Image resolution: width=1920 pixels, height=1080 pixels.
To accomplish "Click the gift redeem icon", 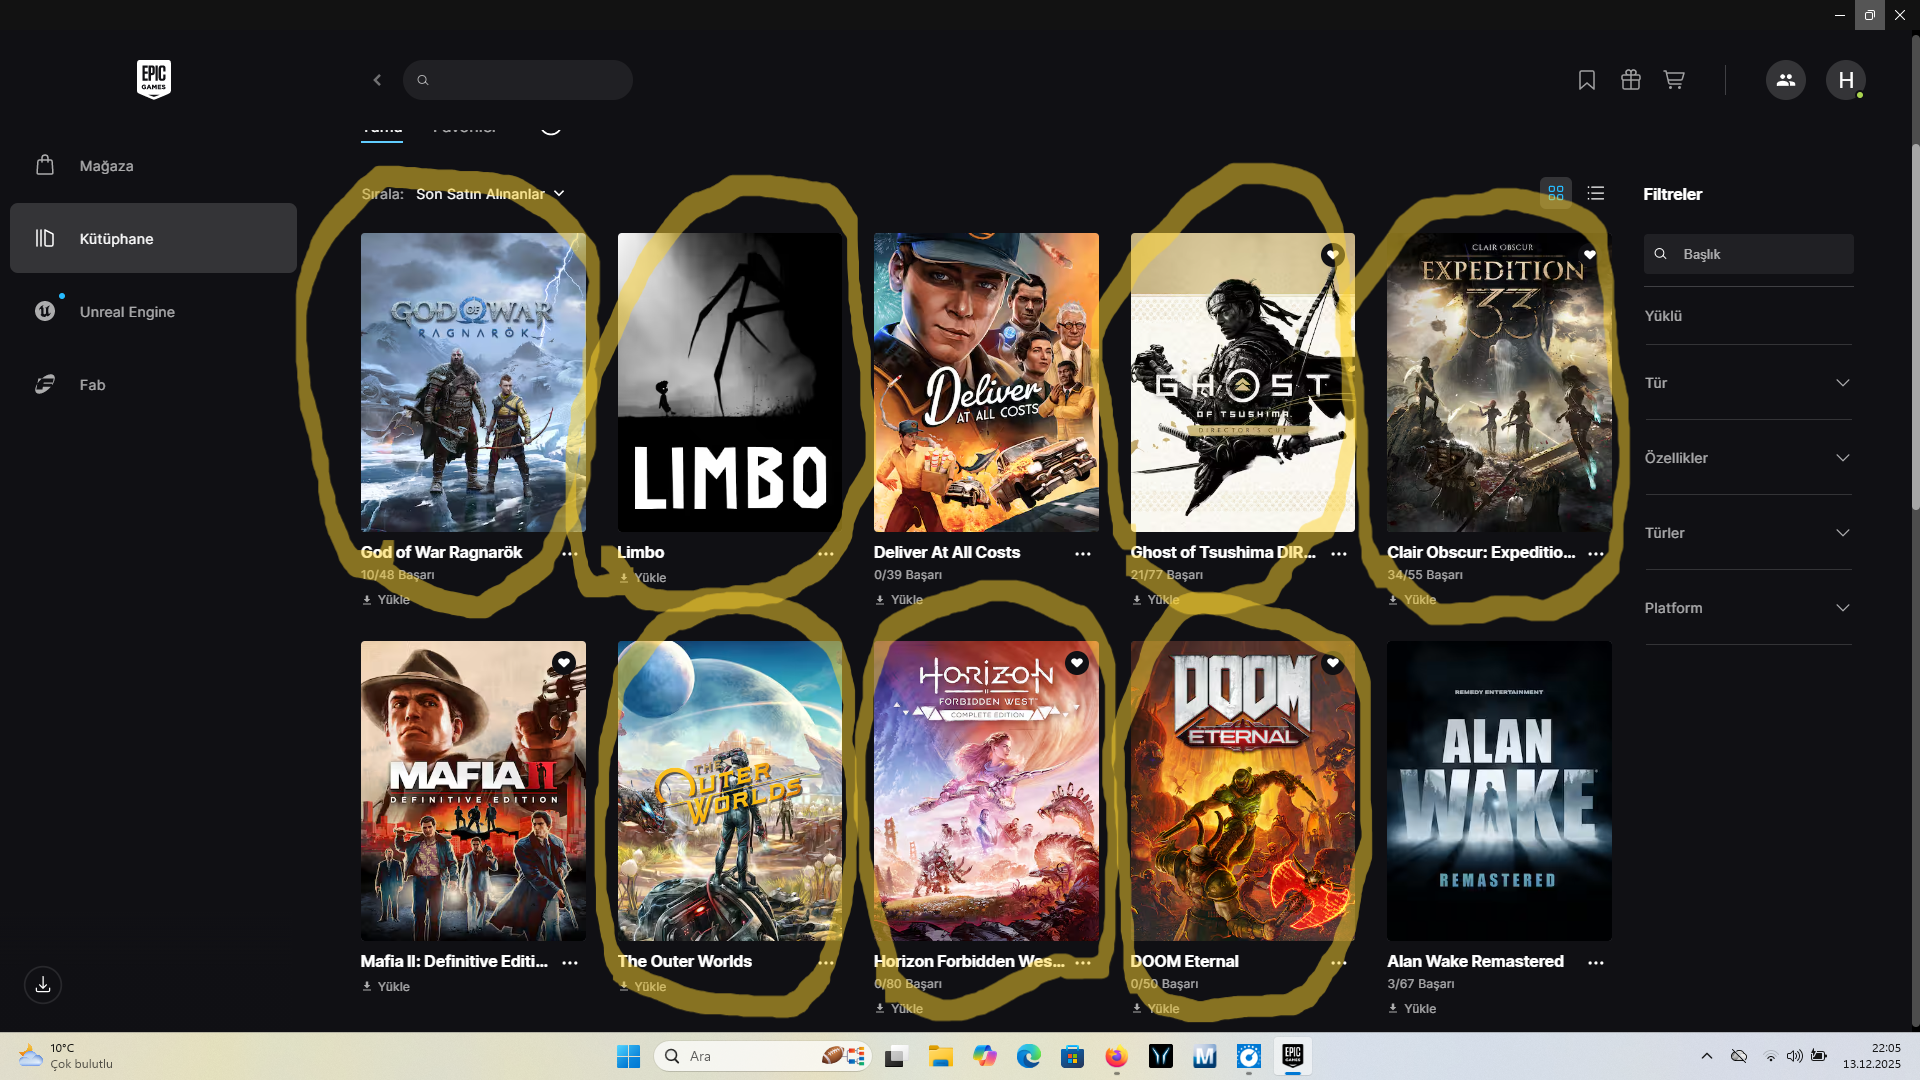I will tap(1630, 80).
